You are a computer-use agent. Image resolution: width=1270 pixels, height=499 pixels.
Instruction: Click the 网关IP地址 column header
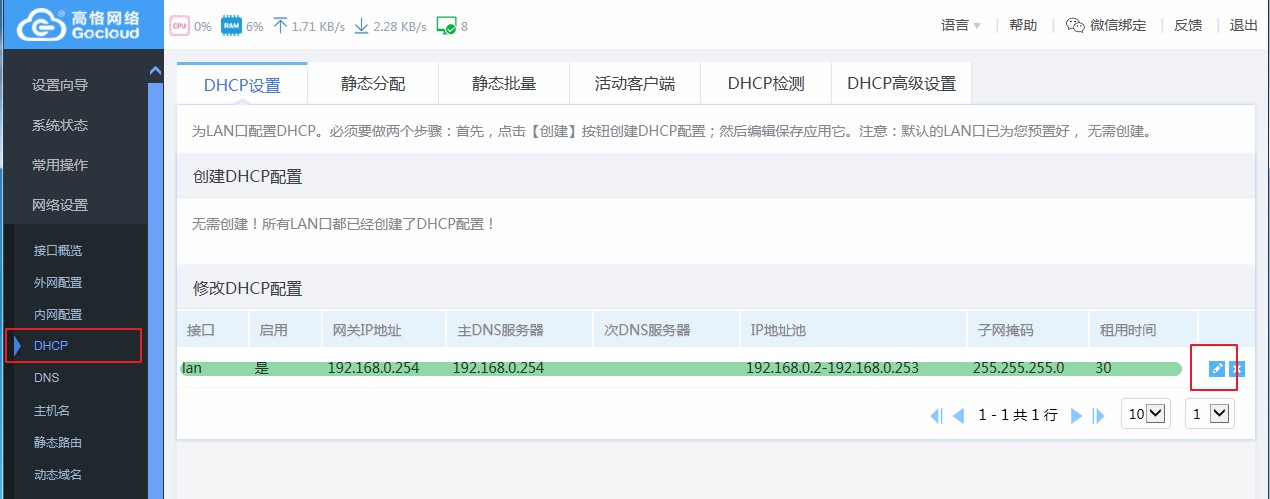(383, 330)
